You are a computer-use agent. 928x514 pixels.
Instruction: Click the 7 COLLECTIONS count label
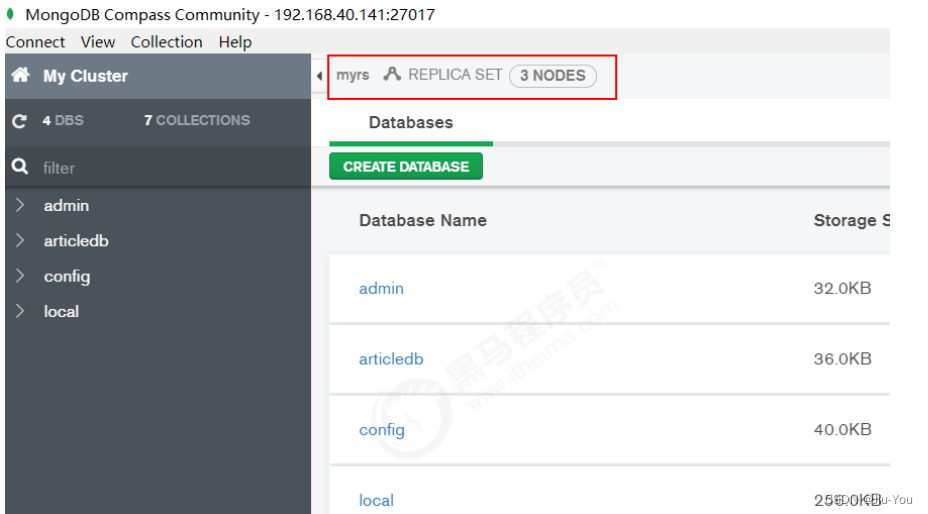click(x=197, y=120)
